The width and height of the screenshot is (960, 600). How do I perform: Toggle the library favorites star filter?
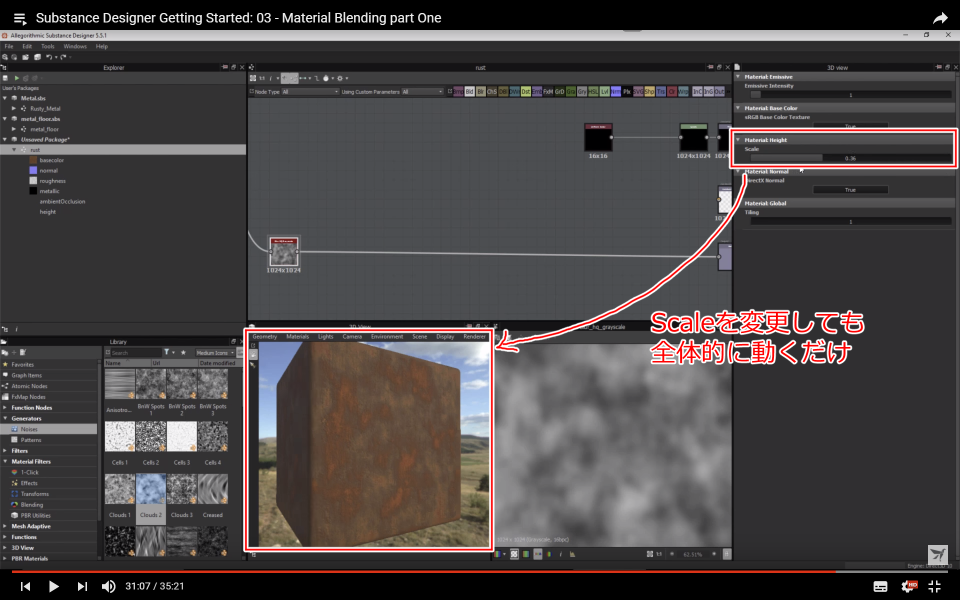point(183,353)
